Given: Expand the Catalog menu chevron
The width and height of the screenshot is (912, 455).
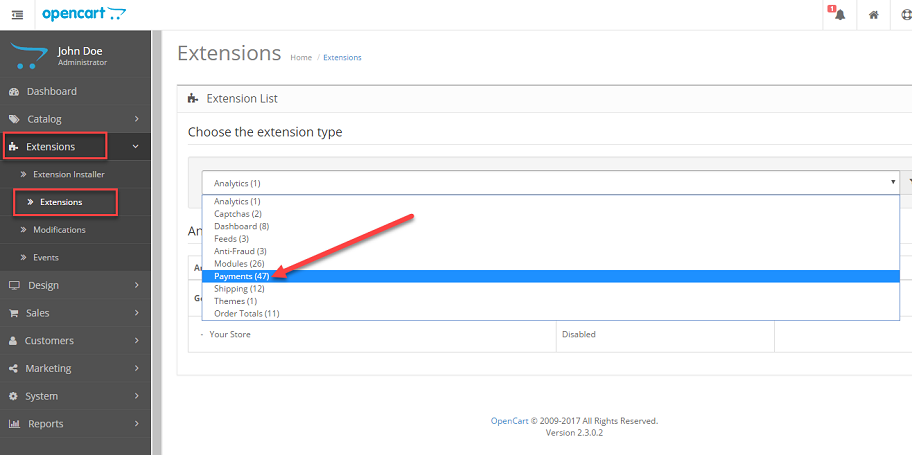Looking at the screenshot, I should 137,119.
